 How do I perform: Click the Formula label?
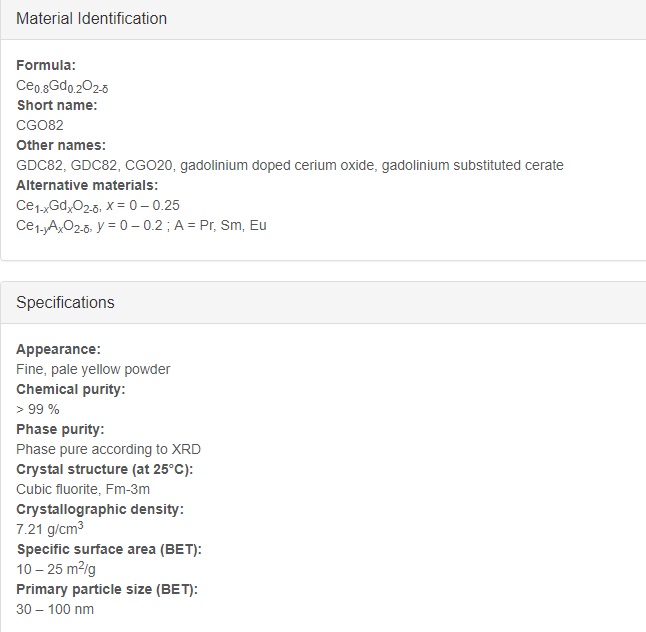point(46,65)
